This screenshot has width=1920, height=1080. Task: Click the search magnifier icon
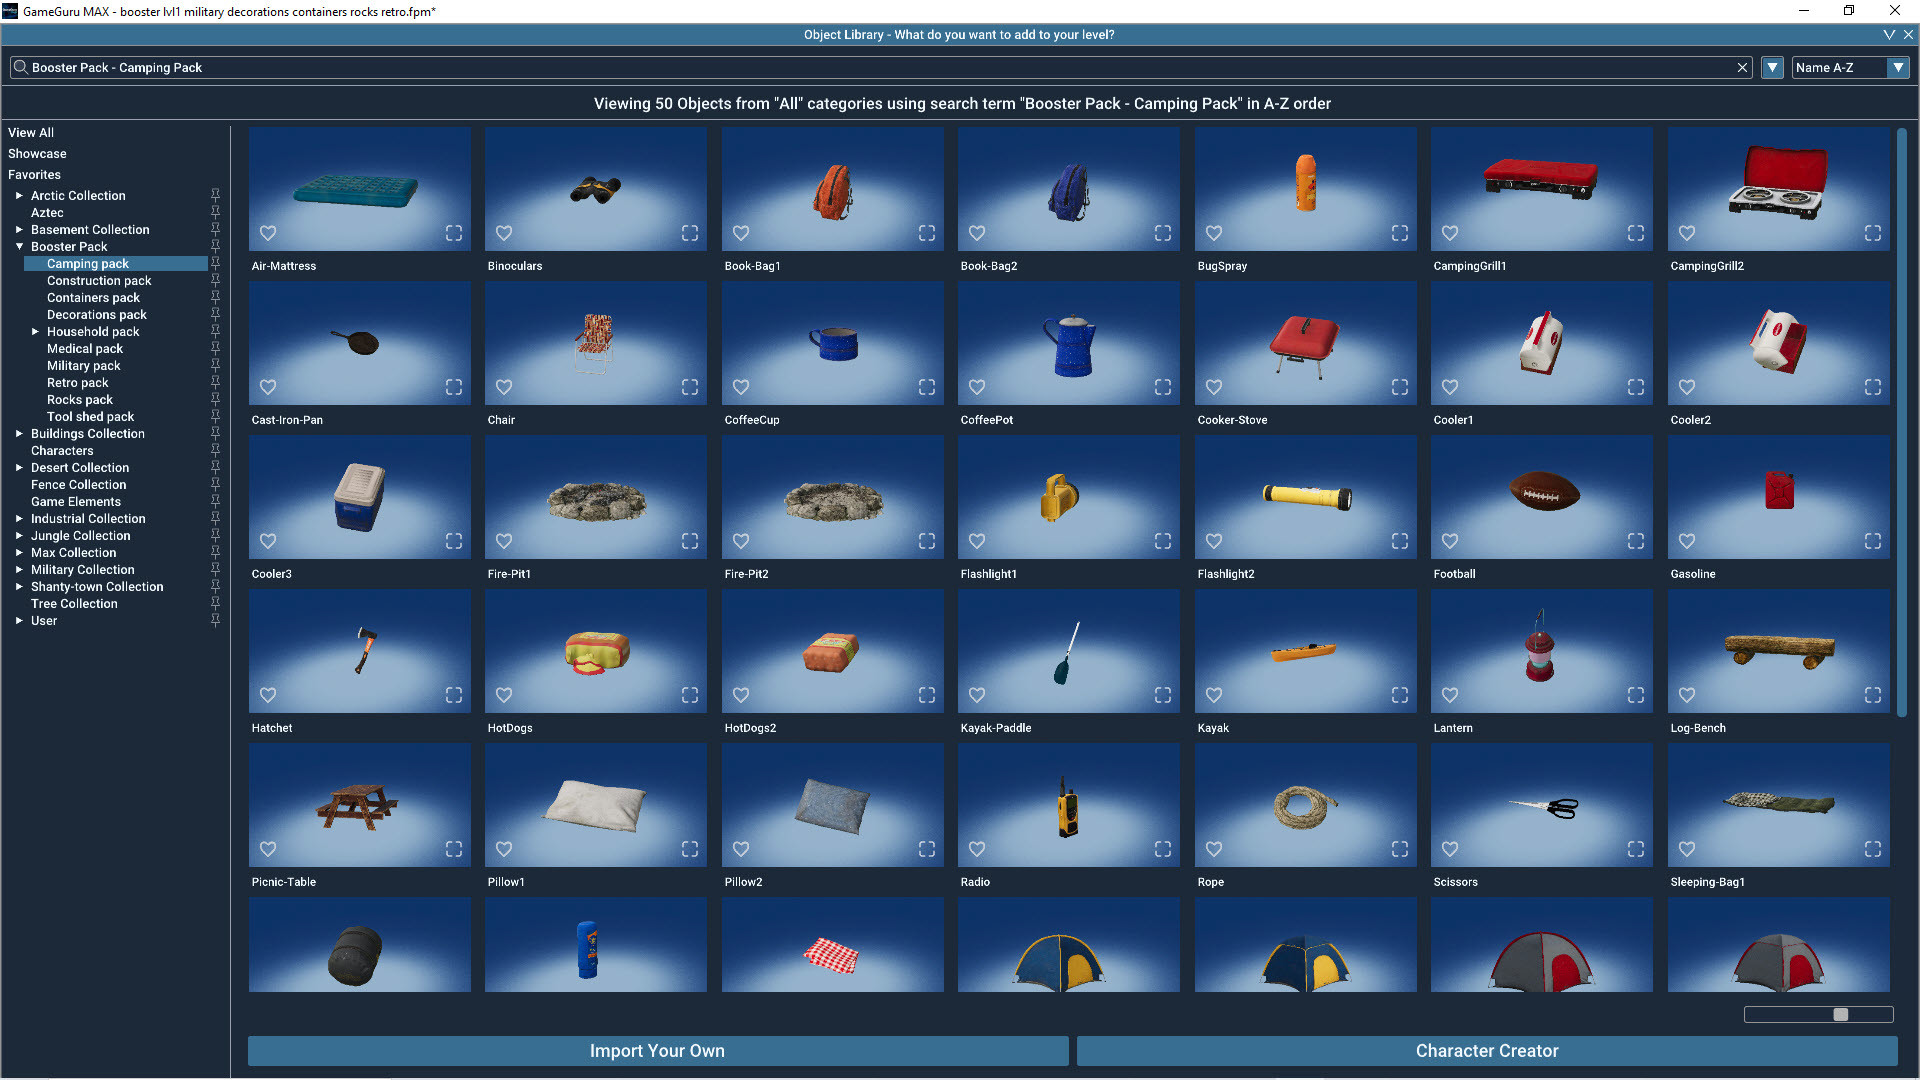coord(20,67)
